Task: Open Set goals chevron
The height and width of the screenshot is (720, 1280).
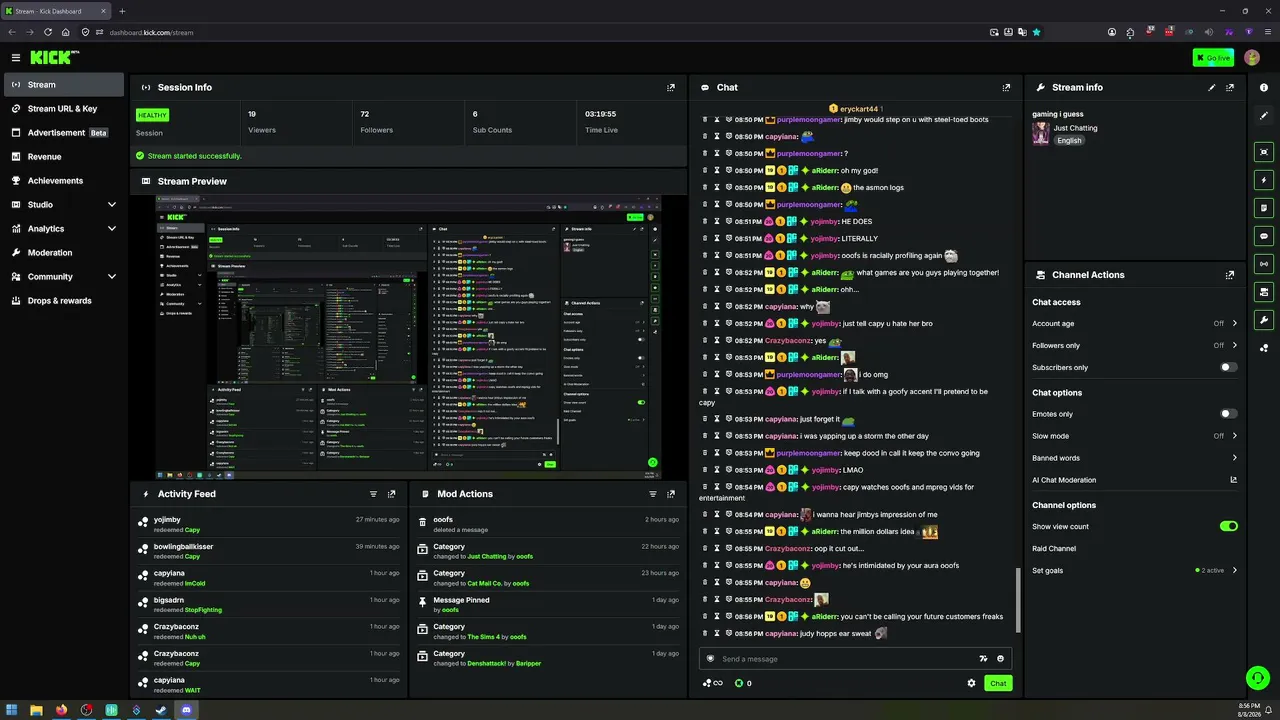Action: (1234, 571)
